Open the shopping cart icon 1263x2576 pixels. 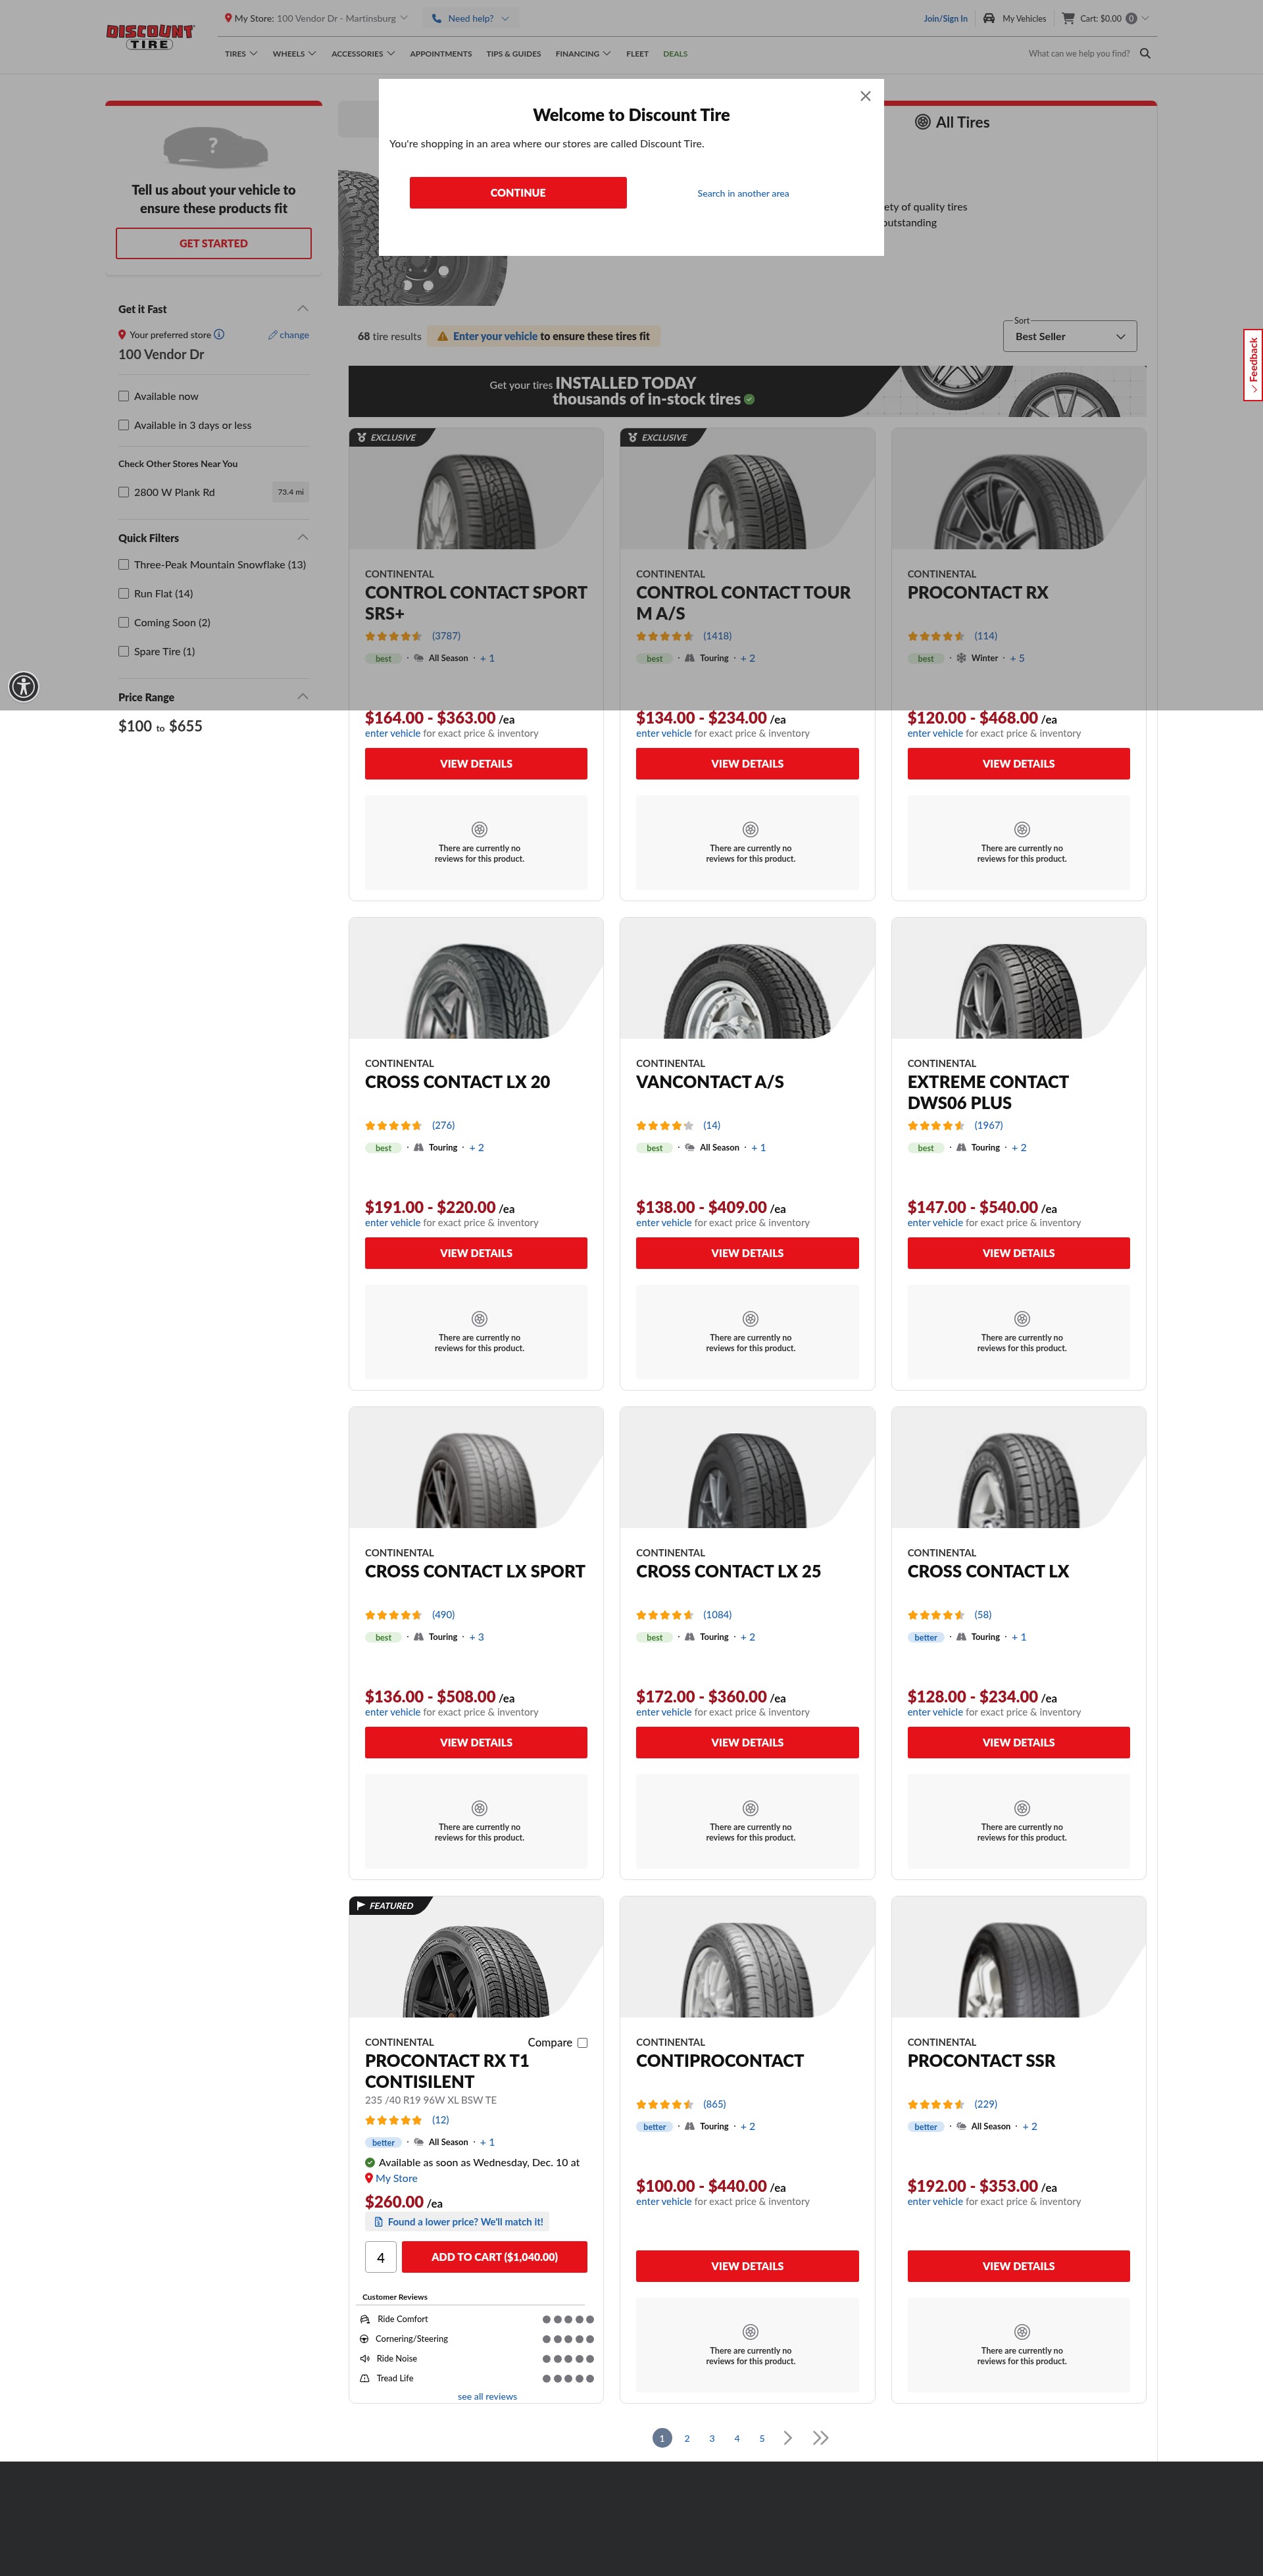click(1068, 18)
